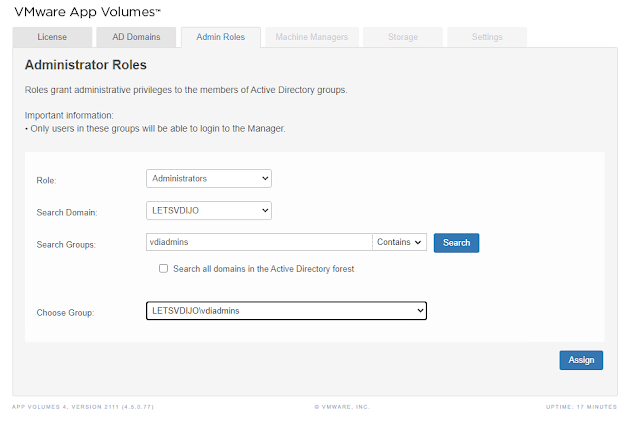Click the 'Search all domains in the Active Directory forest' label
This screenshot has height=431, width=640.
(x=264, y=269)
